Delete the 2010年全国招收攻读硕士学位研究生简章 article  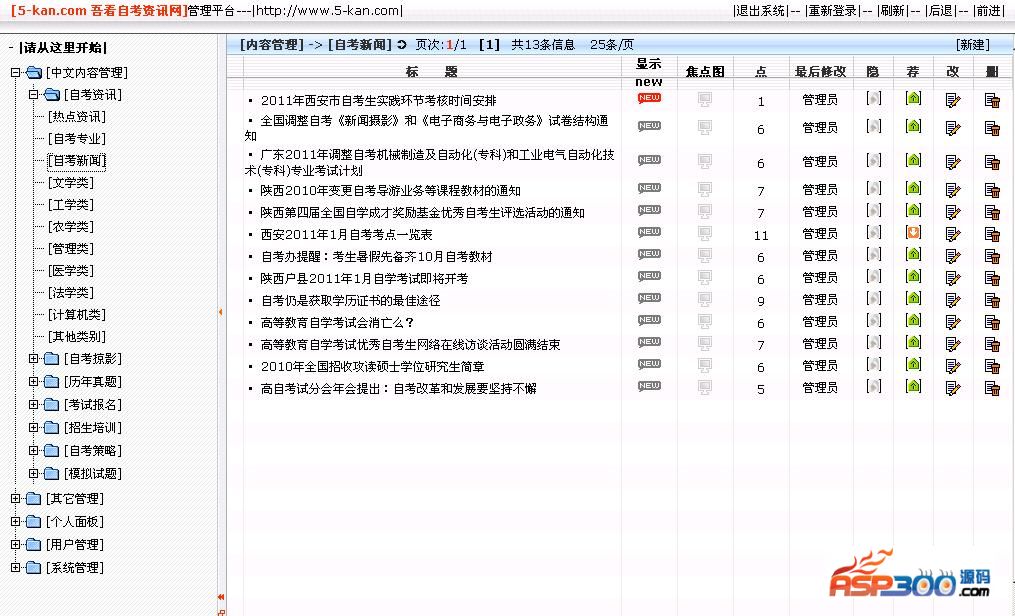coord(992,366)
